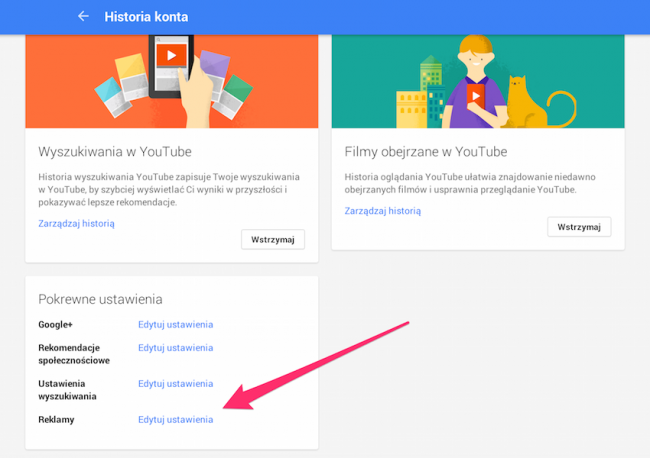Go back using the header arrow

(x=83, y=17)
